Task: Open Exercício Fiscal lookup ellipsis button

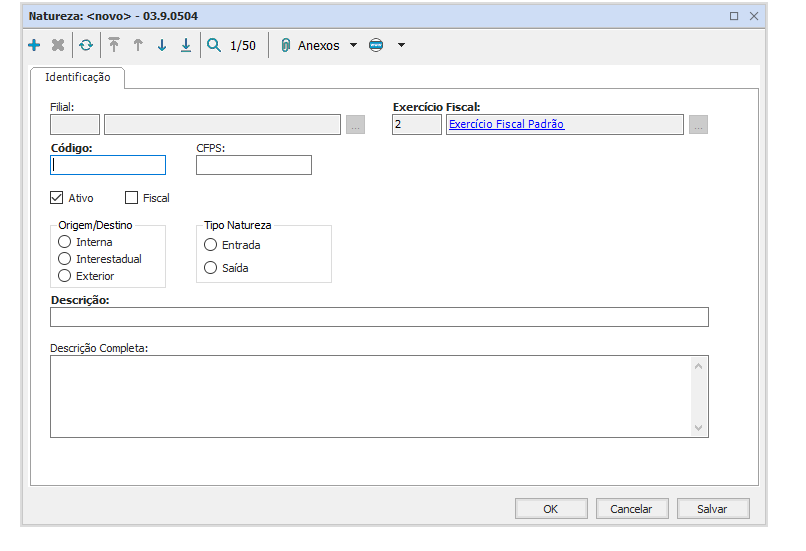Action: [698, 125]
